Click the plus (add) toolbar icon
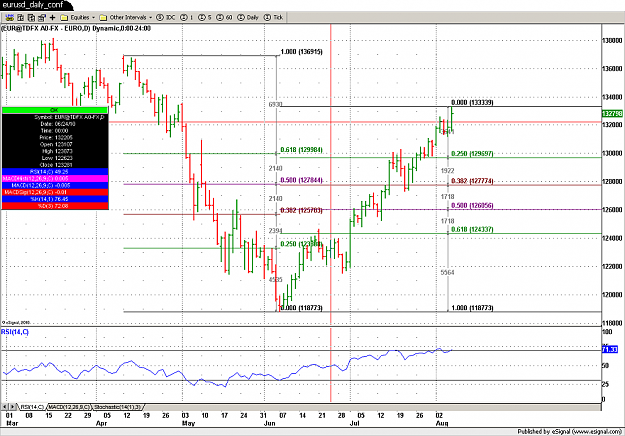The image size is (625, 436). point(52,18)
